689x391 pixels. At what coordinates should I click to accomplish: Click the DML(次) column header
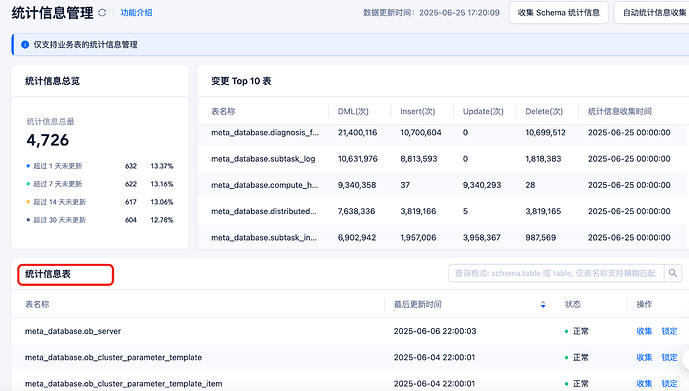[x=353, y=112]
